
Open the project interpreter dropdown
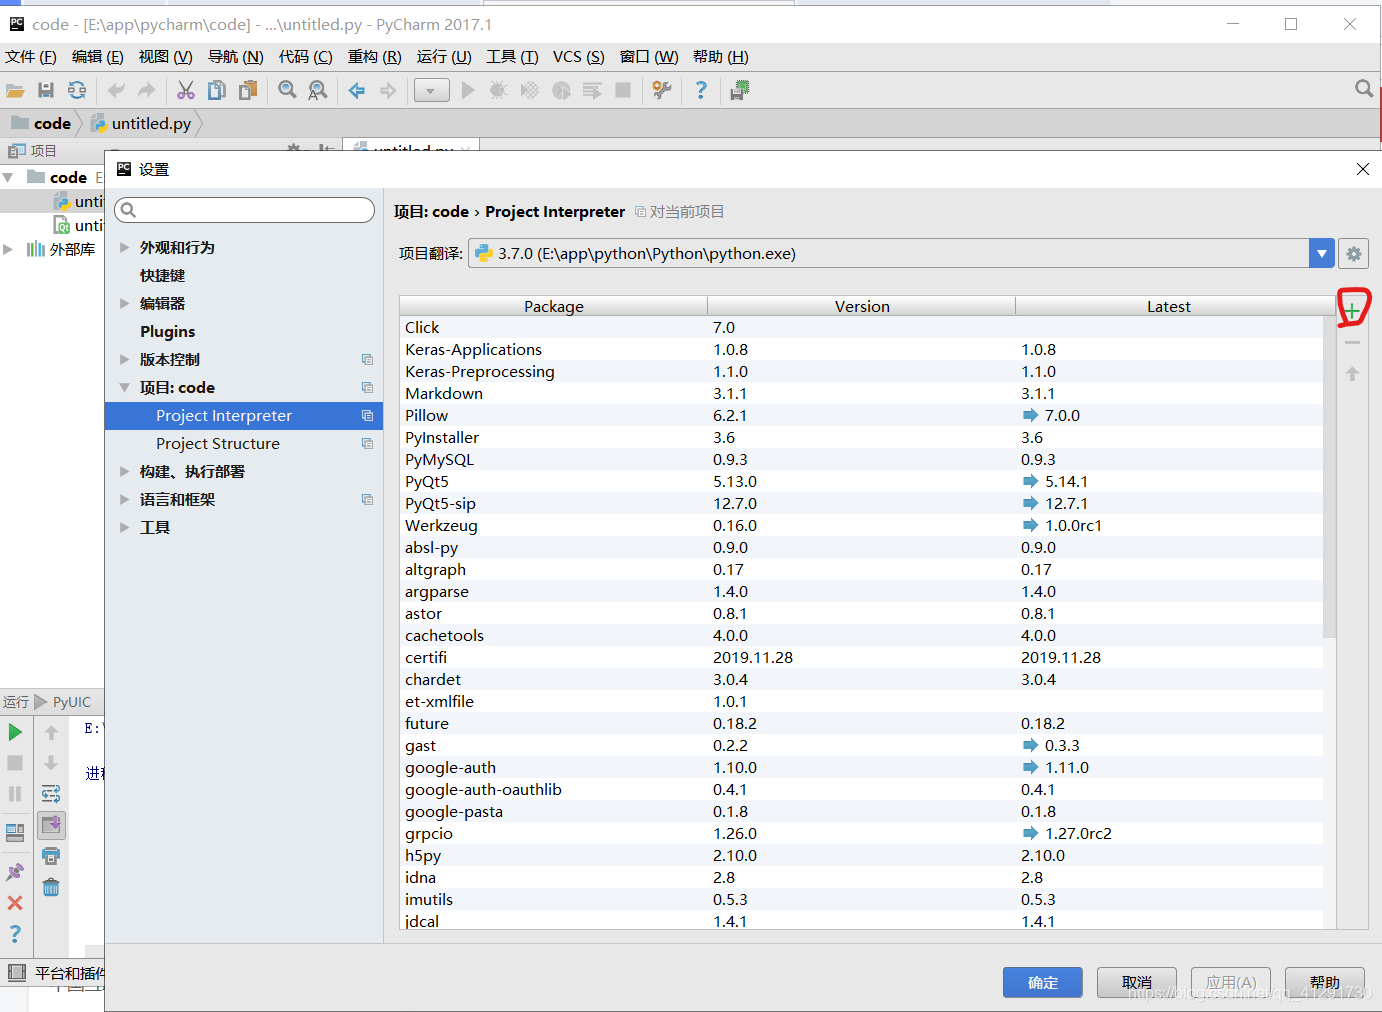[x=1321, y=253]
